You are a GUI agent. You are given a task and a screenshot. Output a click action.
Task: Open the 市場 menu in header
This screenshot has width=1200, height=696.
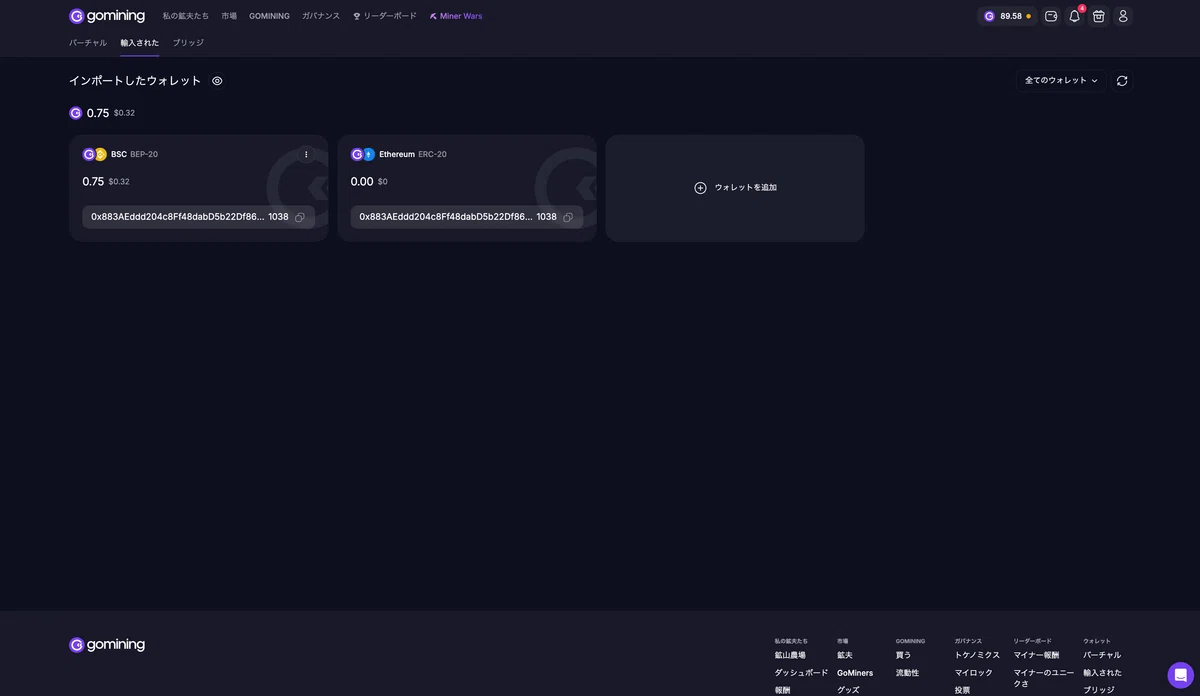point(229,16)
